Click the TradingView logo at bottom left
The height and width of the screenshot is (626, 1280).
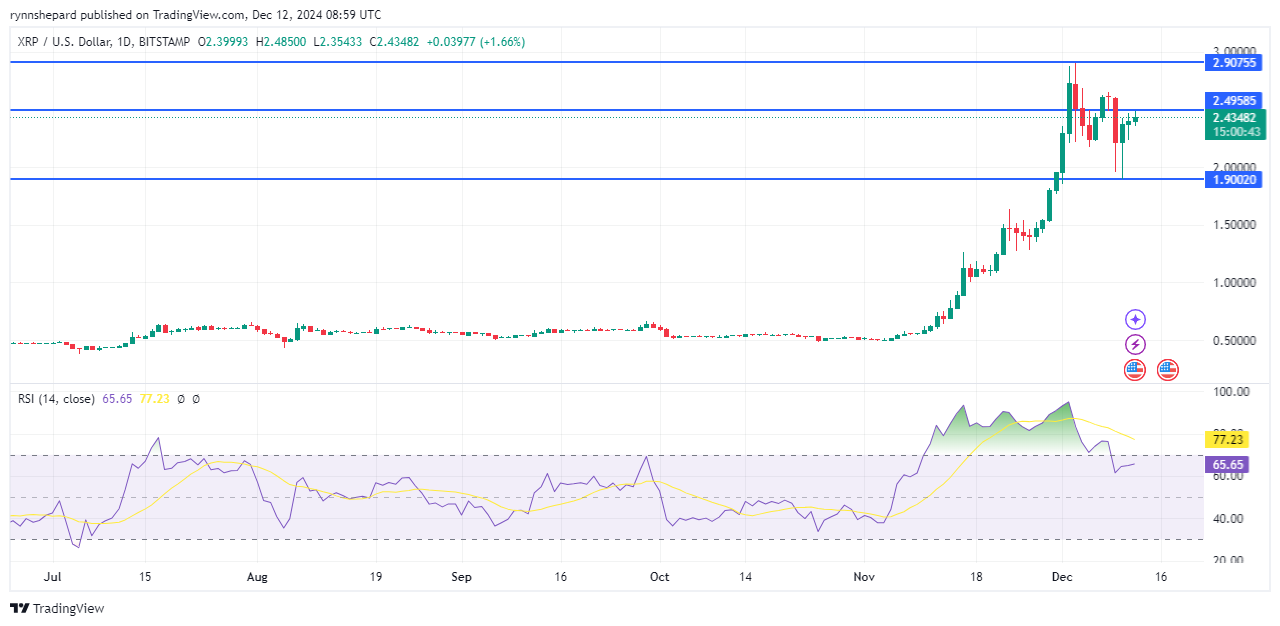click(57, 608)
